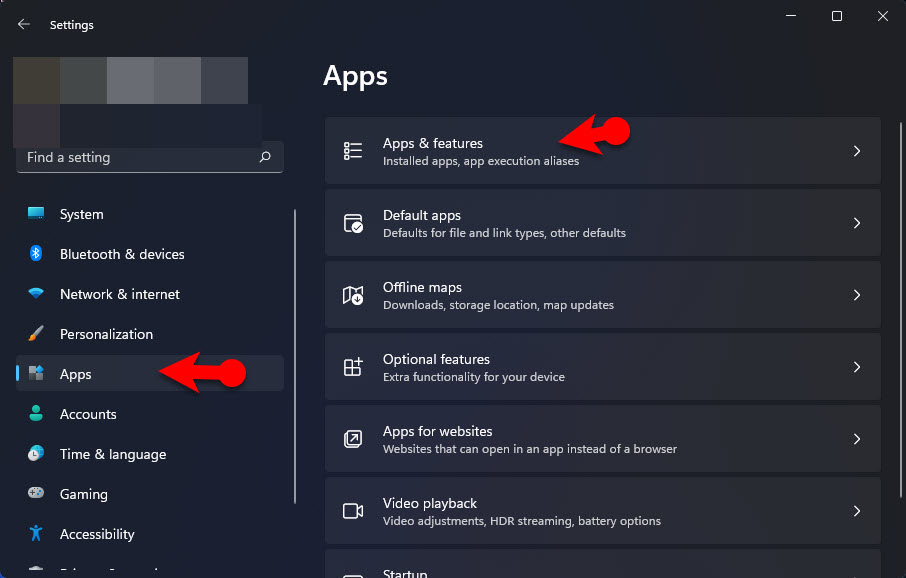Viewport: 906px width, 578px height.
Task: Expand Apps for websites chevron
Action: click(857, 439)
